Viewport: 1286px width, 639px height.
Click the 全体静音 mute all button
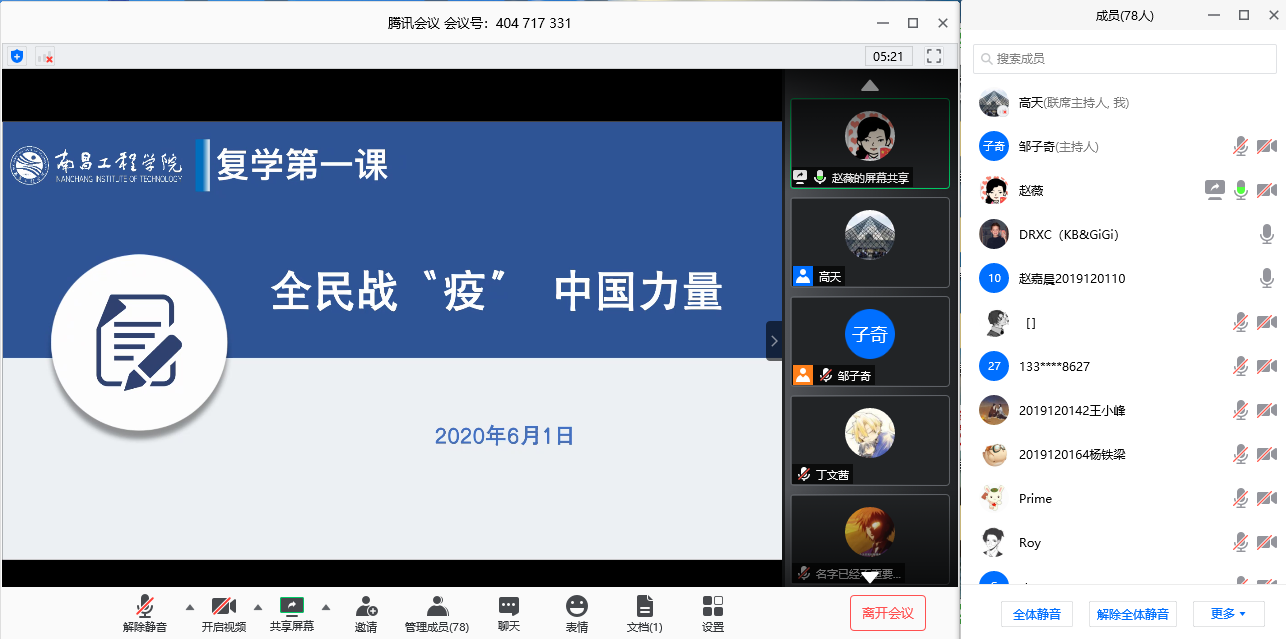click(x=1037, y=614)
